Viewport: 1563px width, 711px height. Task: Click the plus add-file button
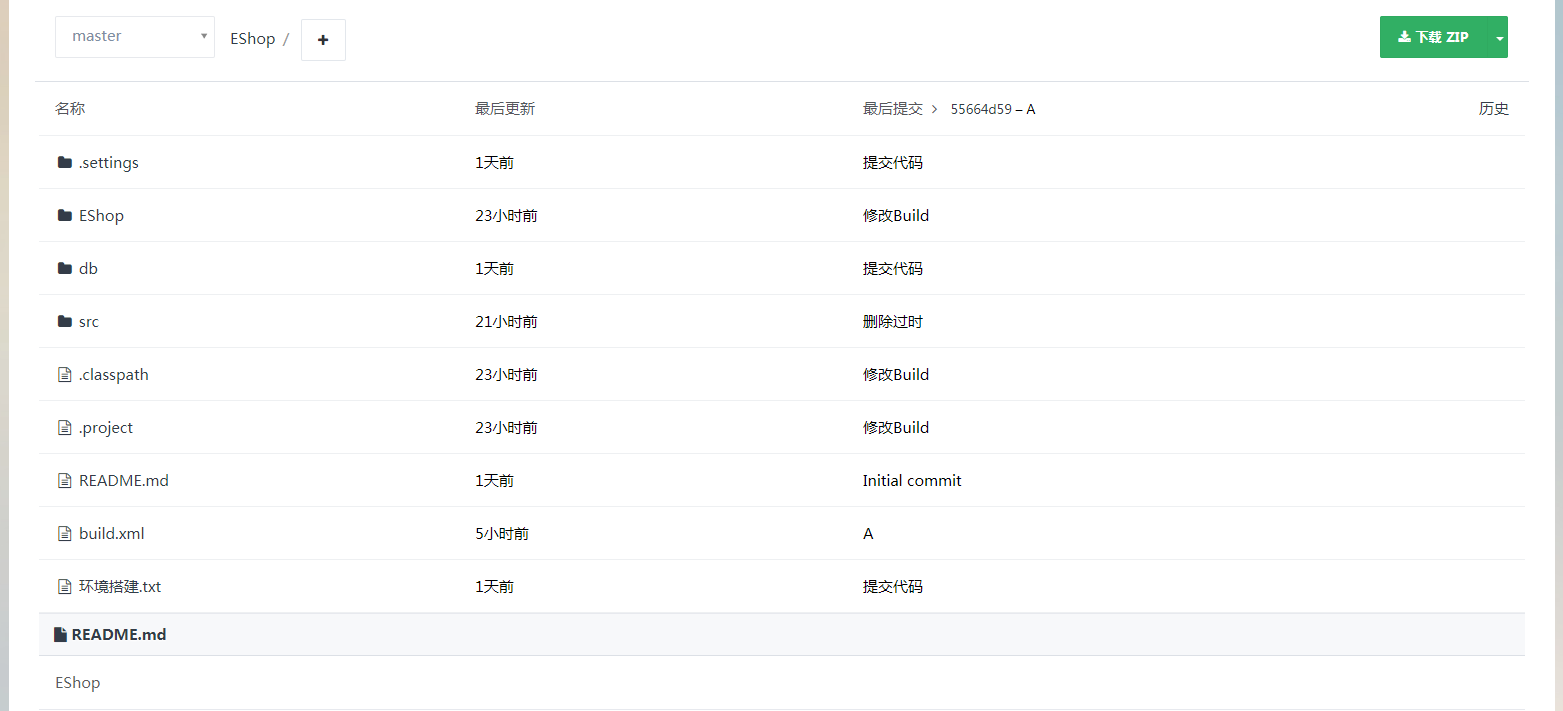point(323,40)
